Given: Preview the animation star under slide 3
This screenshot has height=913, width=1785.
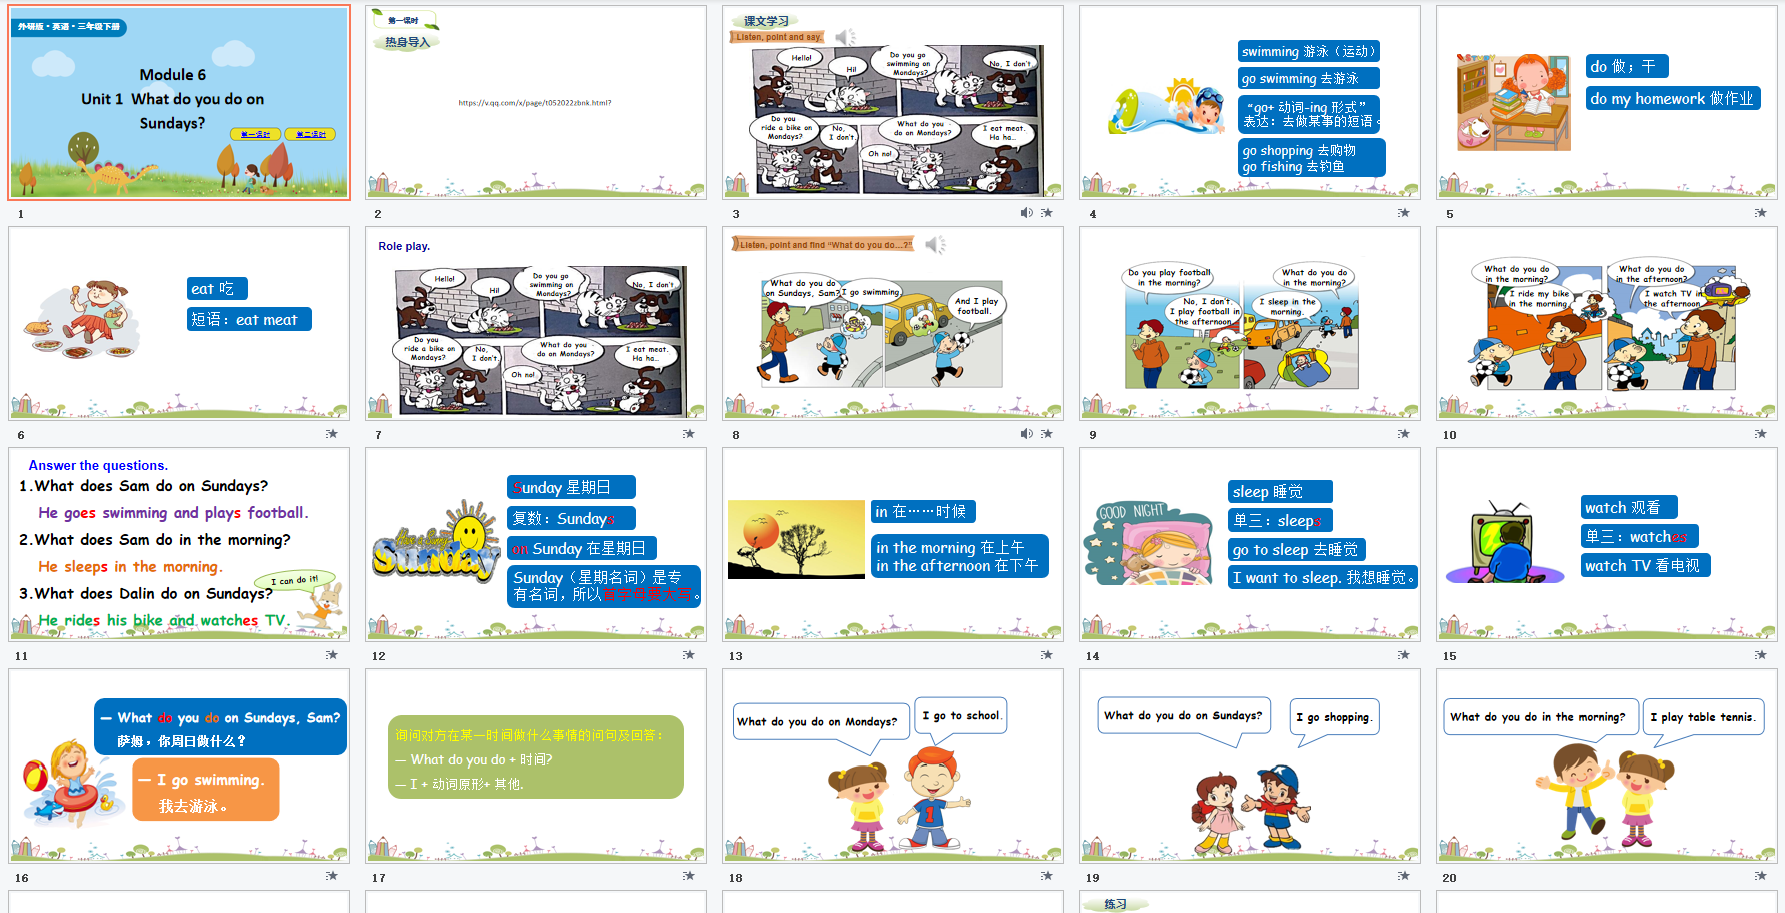Looking at the screenshot, I should point(1047,213).
